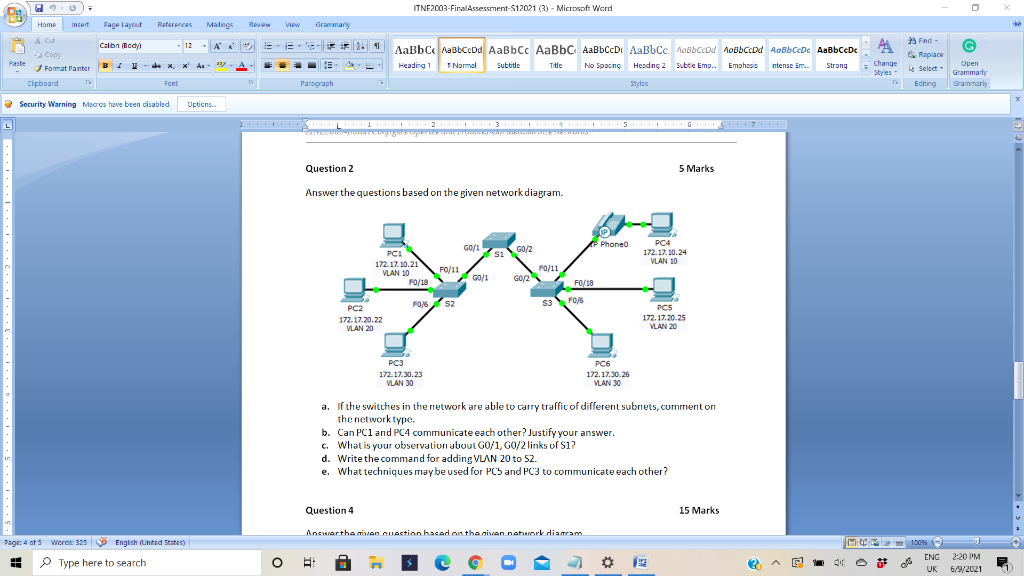Viewport: 1024px width, 576px height.
Task: Toggle underline formatting
Action: click(x=132, y=65)
